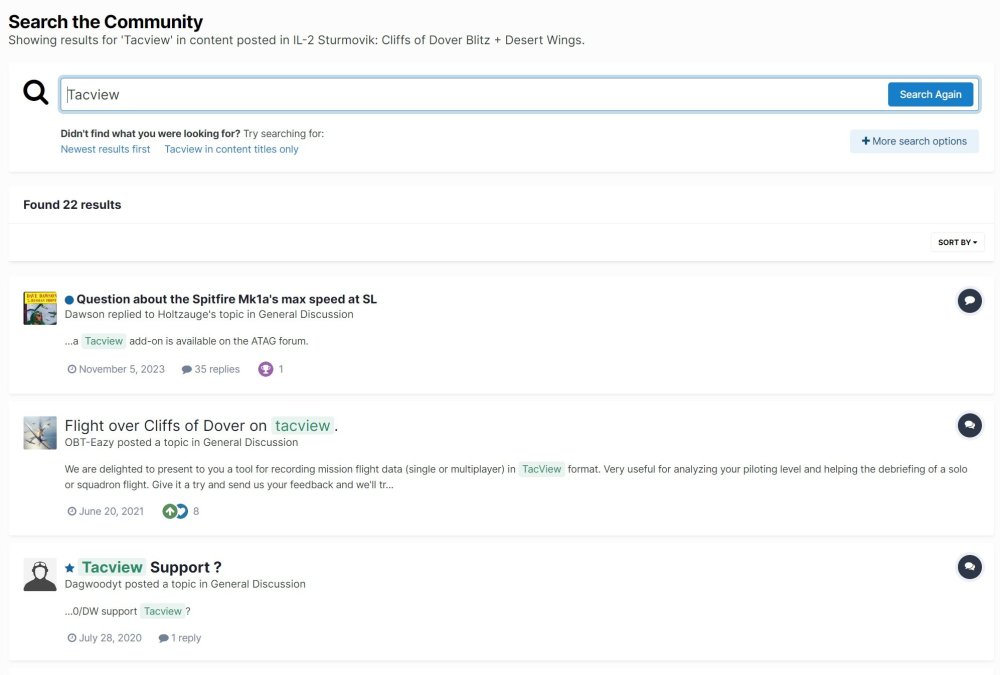
Task: Click Dawson's avatar thumbnail
Action: pos(40,308)
